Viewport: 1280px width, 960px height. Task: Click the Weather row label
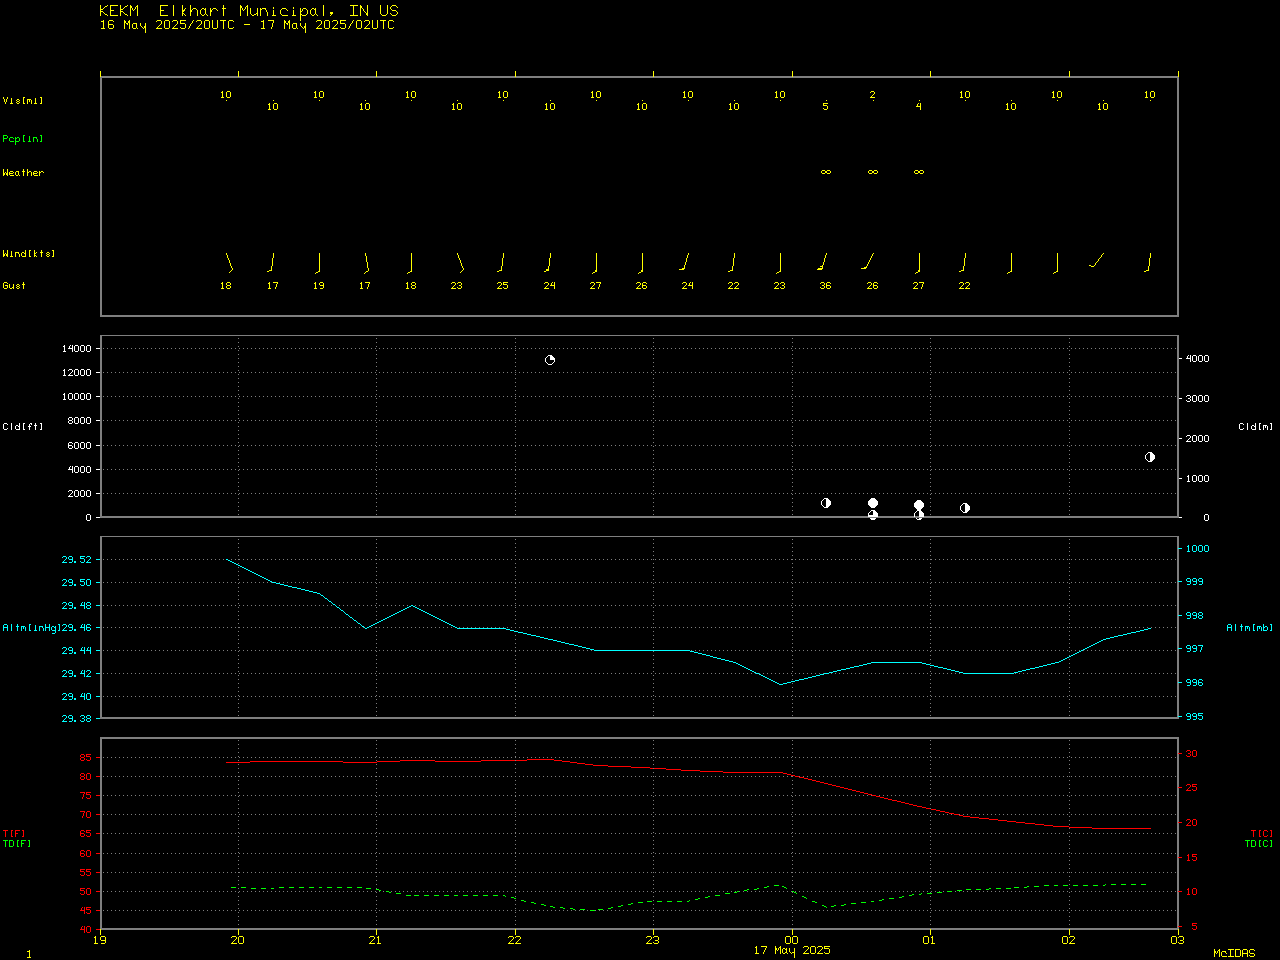click(23, 173)
